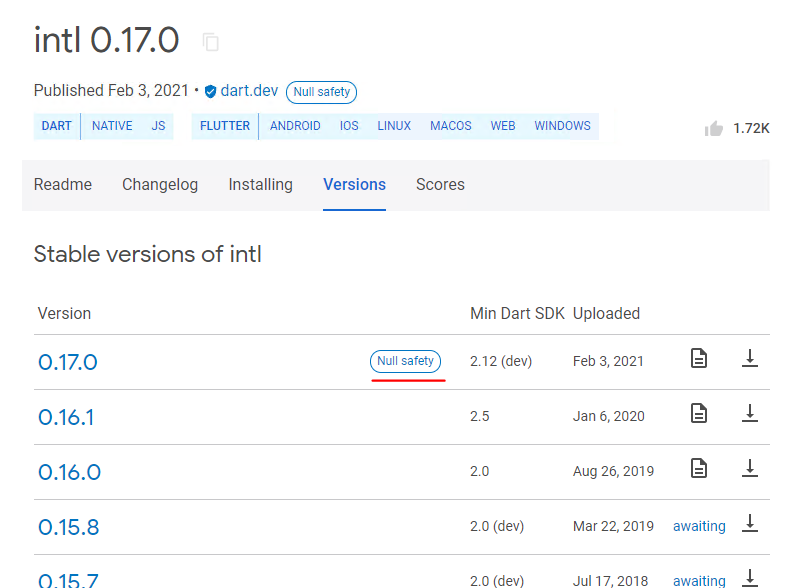This screenshot has width=795, height=588.
Task: Open the documentation icon for version 0.16.0
Action: point(699,468)
